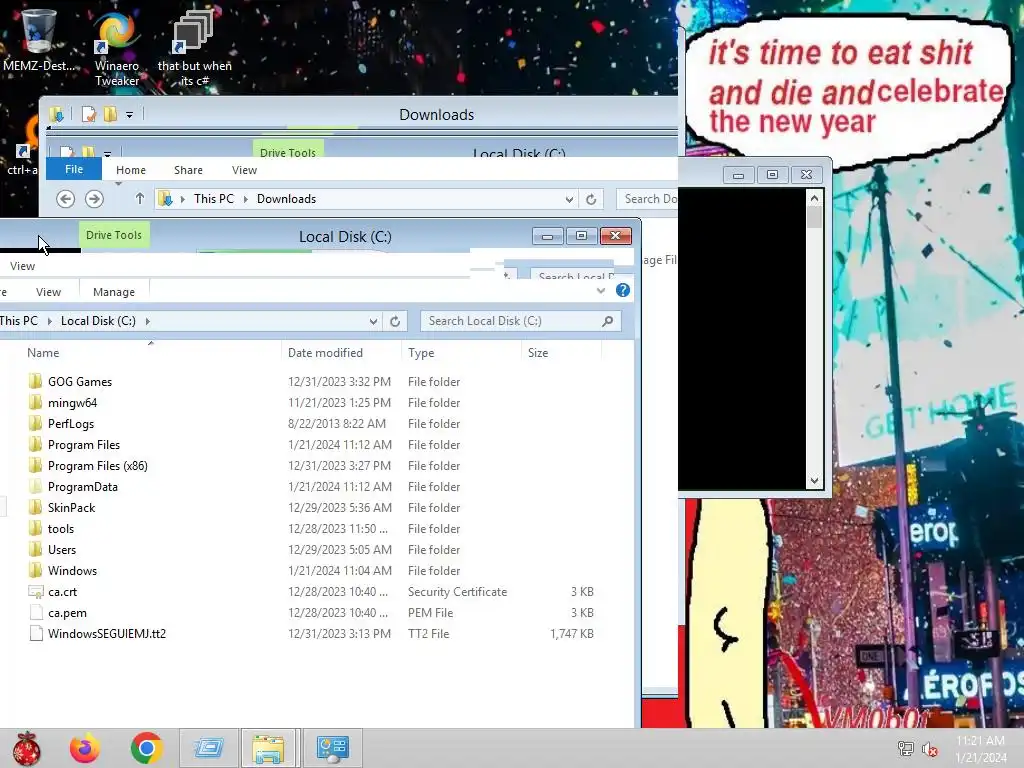Select the ca.pem file icon
The image size is (1024, 768).
click(x=36, y=613)
